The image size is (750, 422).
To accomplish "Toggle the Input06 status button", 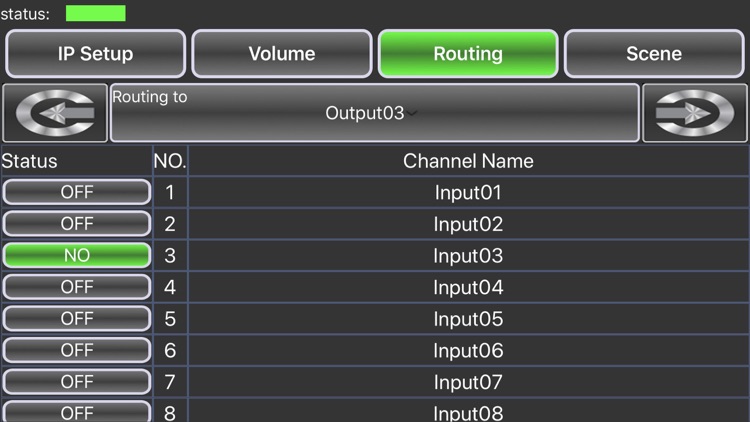I will click(77, 350).
